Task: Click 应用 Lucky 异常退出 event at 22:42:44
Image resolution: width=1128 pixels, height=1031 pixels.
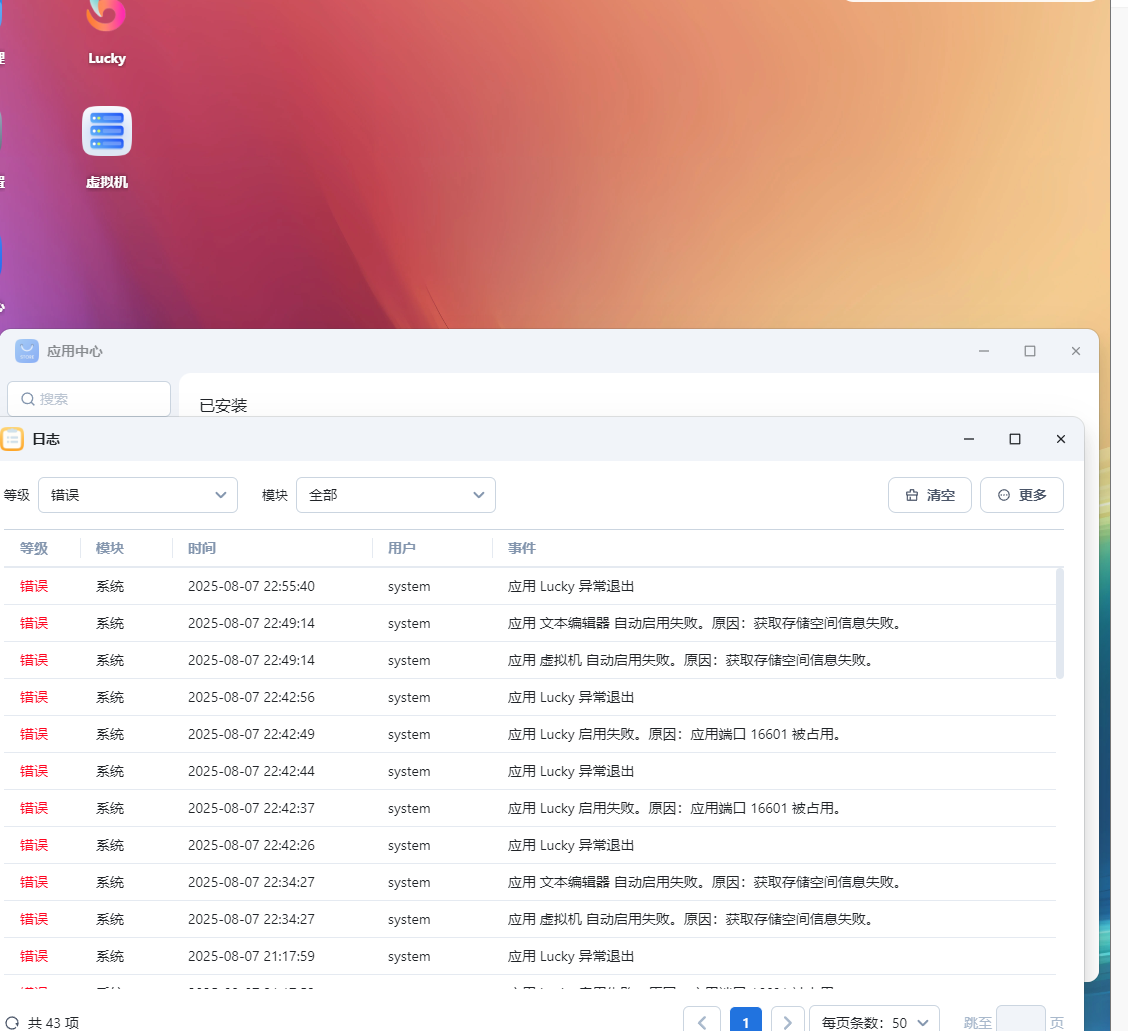Action: click(571, 771)
